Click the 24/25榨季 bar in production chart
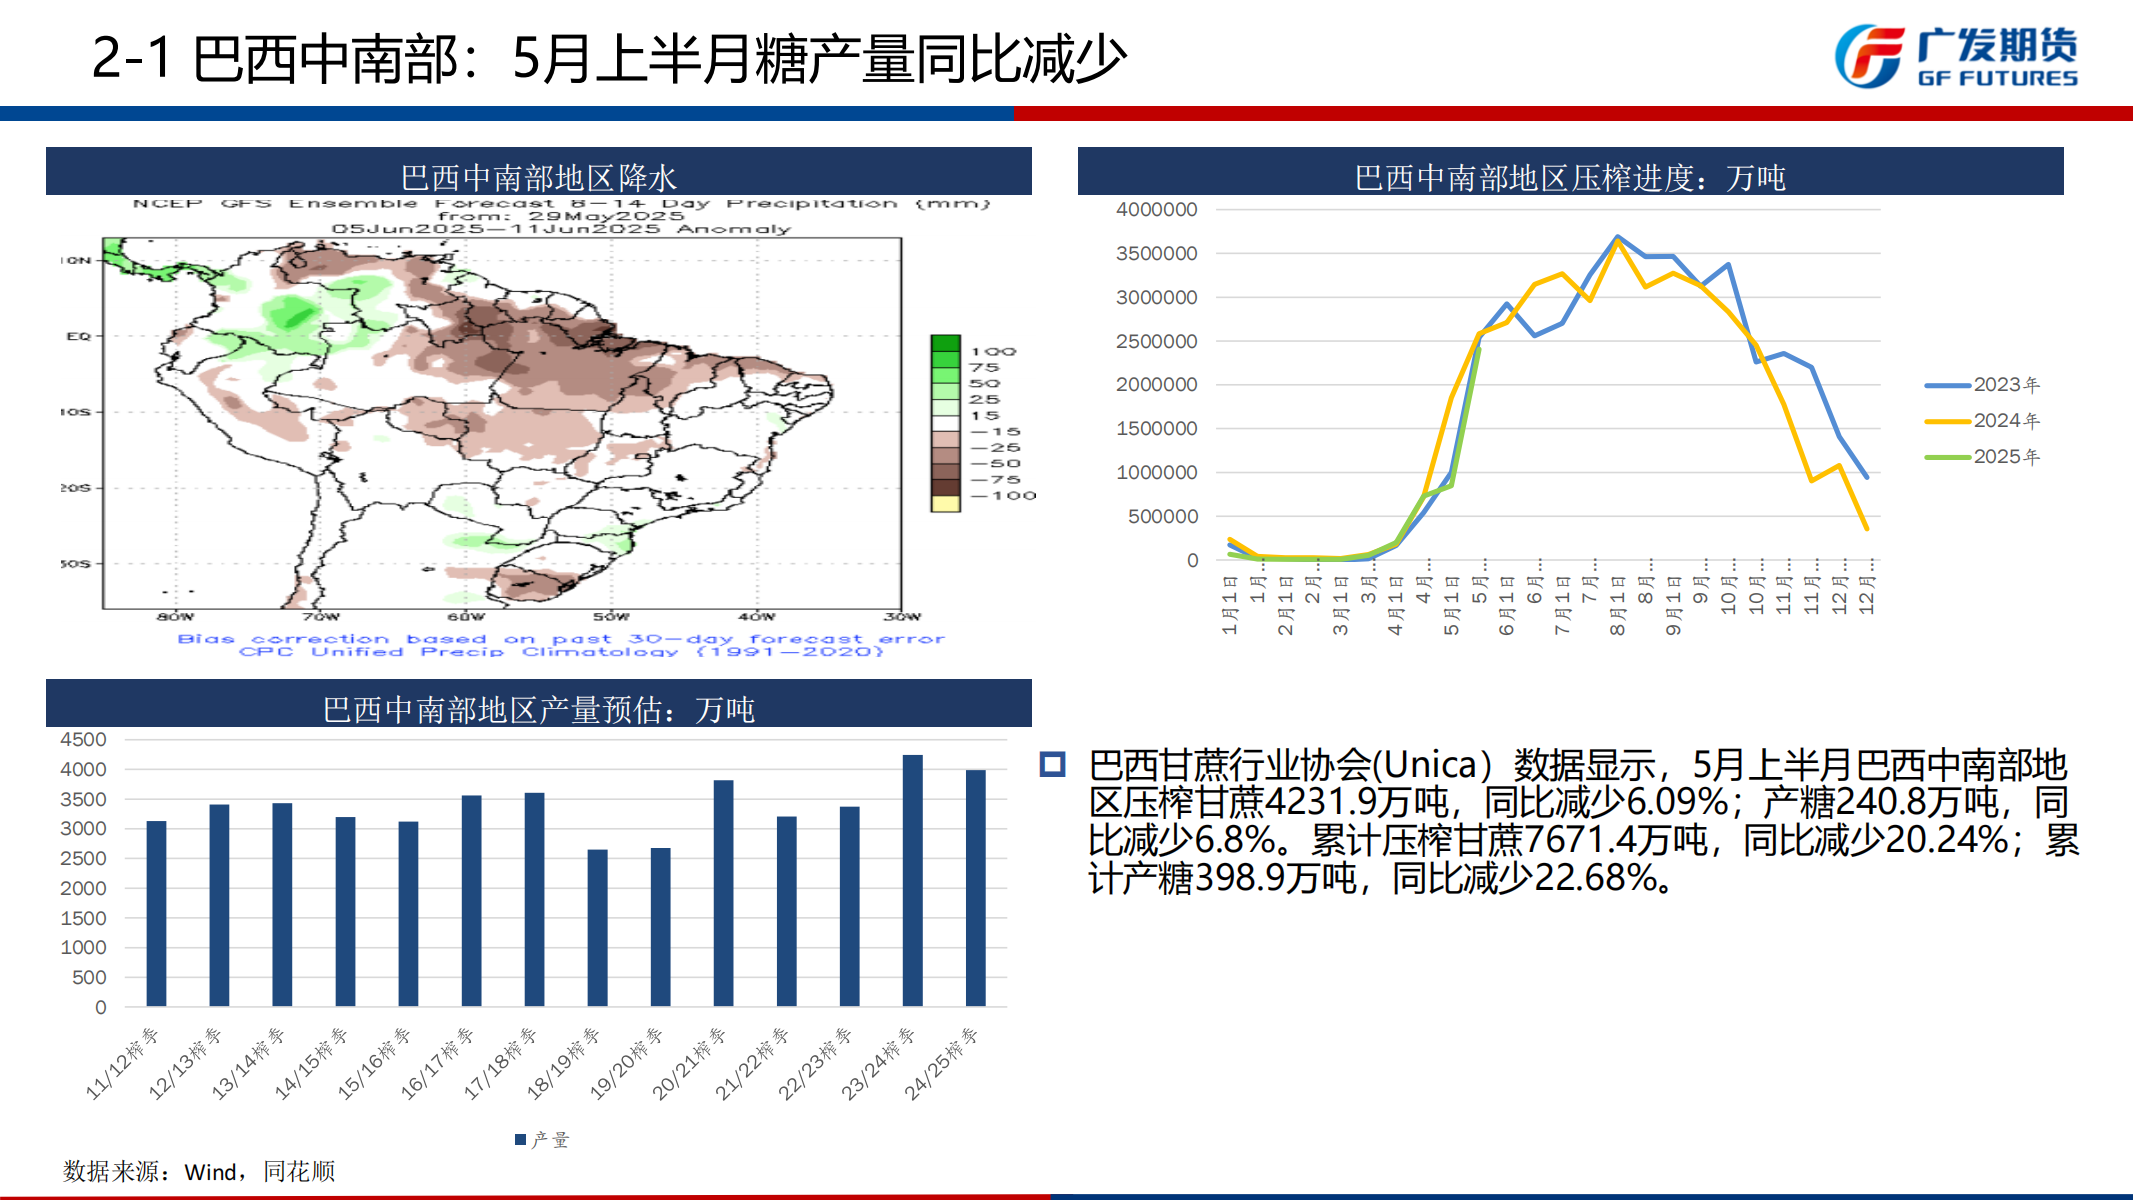The height and width of the screenshot is (1200, 2133). tap(975, 887)
